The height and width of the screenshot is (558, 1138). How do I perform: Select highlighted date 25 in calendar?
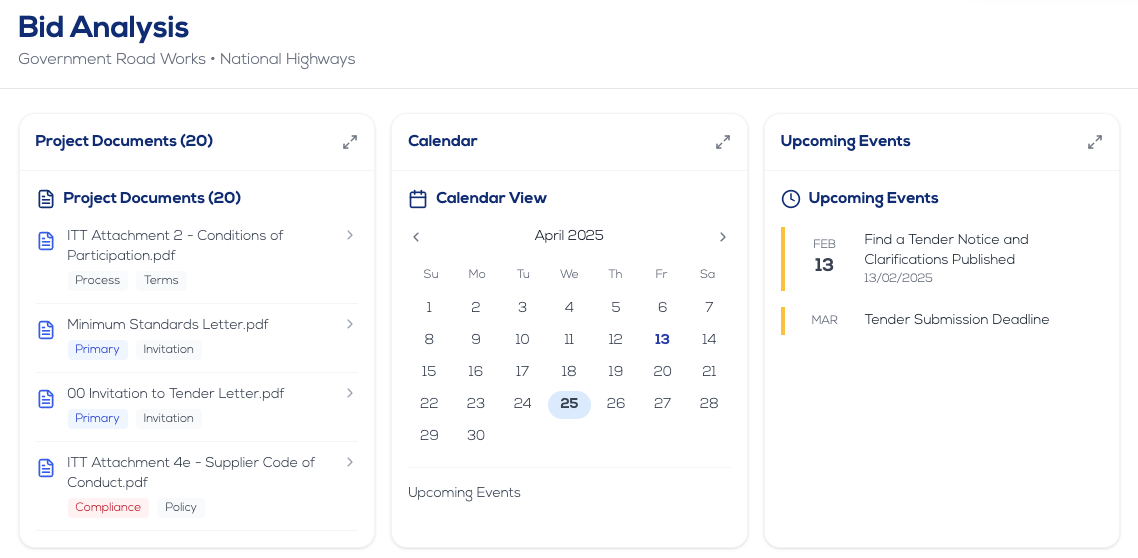[x=569, y=403]
